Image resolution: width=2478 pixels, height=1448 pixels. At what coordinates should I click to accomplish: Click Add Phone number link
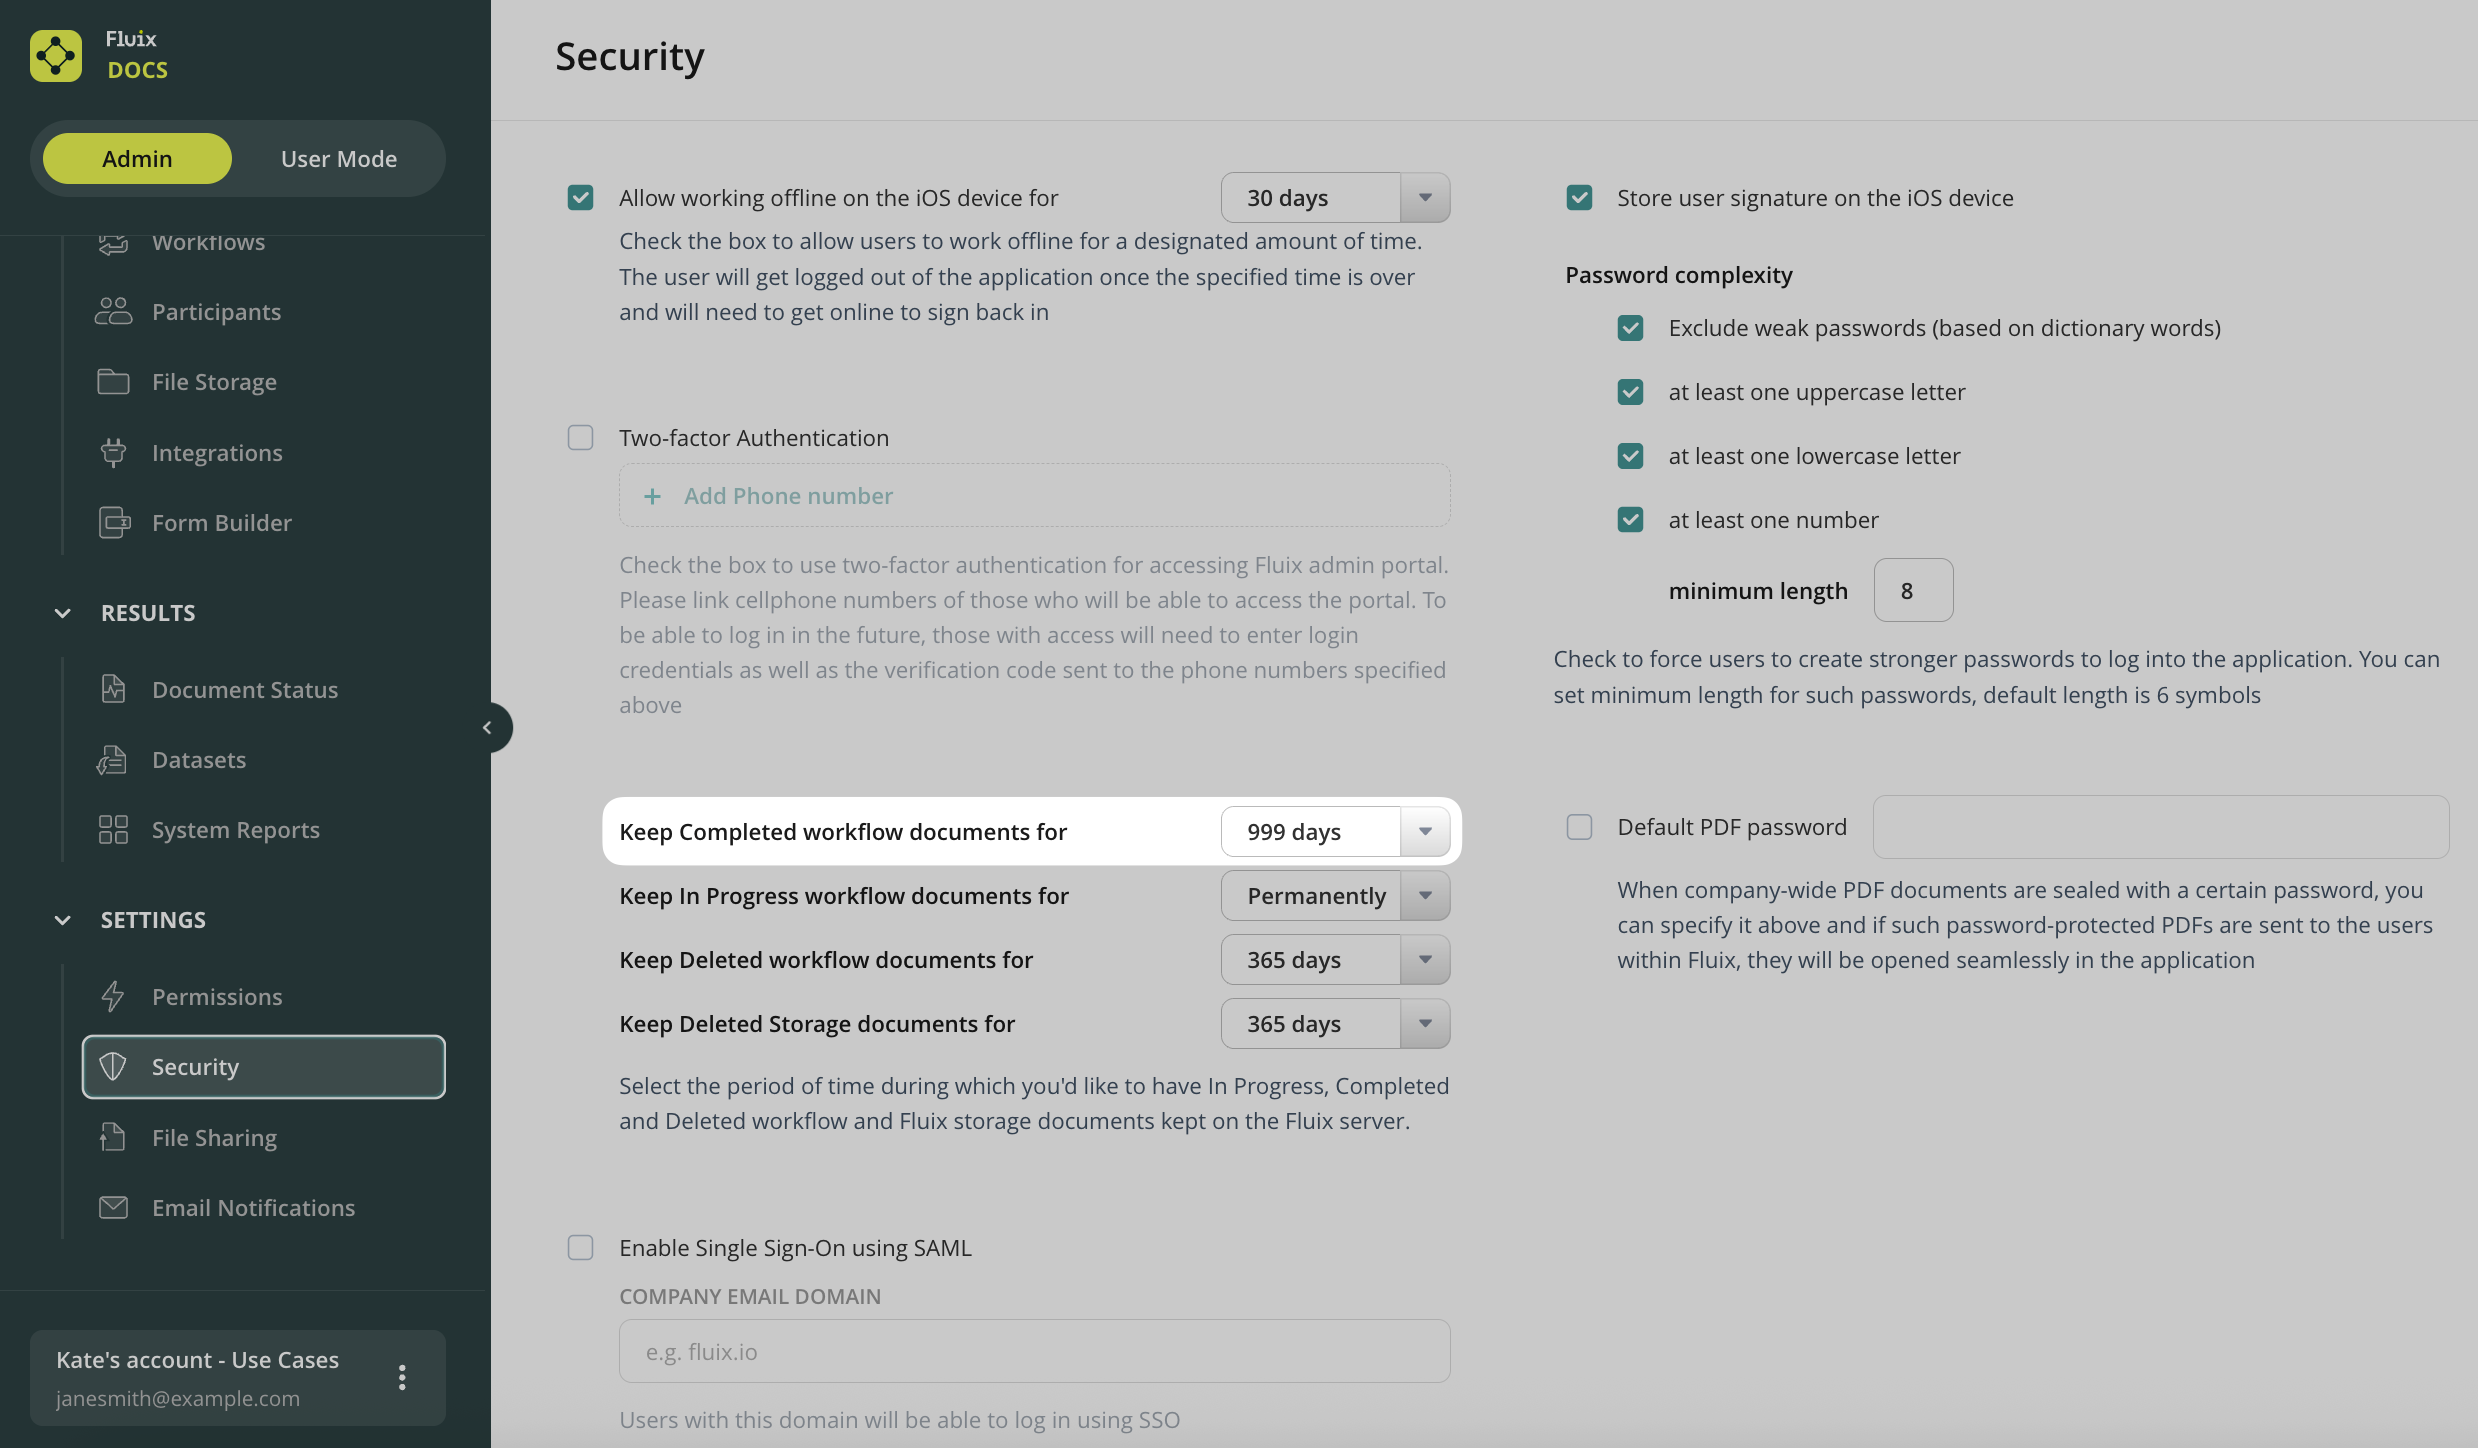click(x=787, y=496)
